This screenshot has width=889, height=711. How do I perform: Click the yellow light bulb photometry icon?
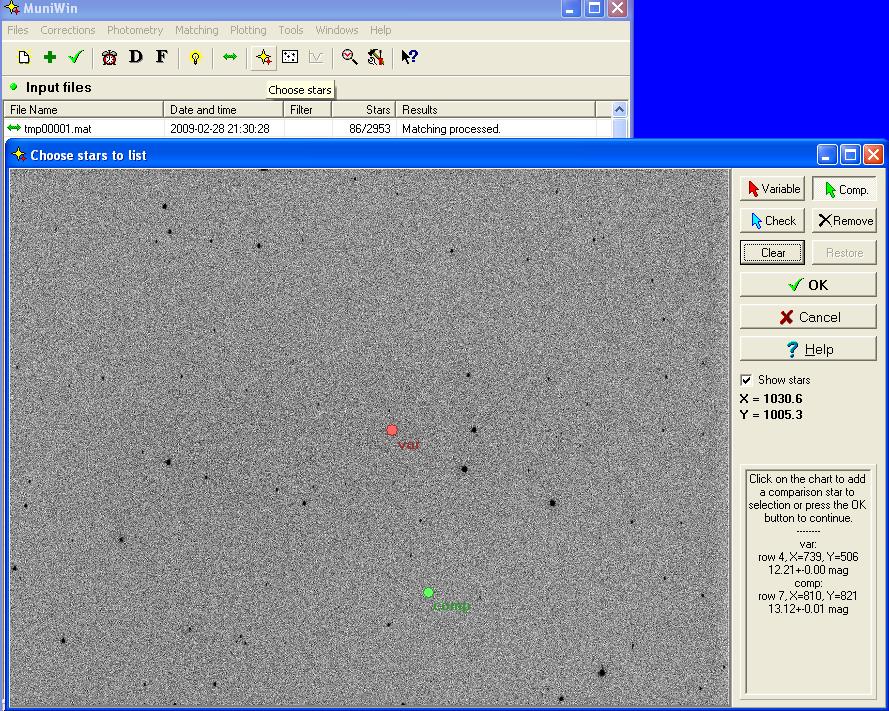(x=196, y=58)
